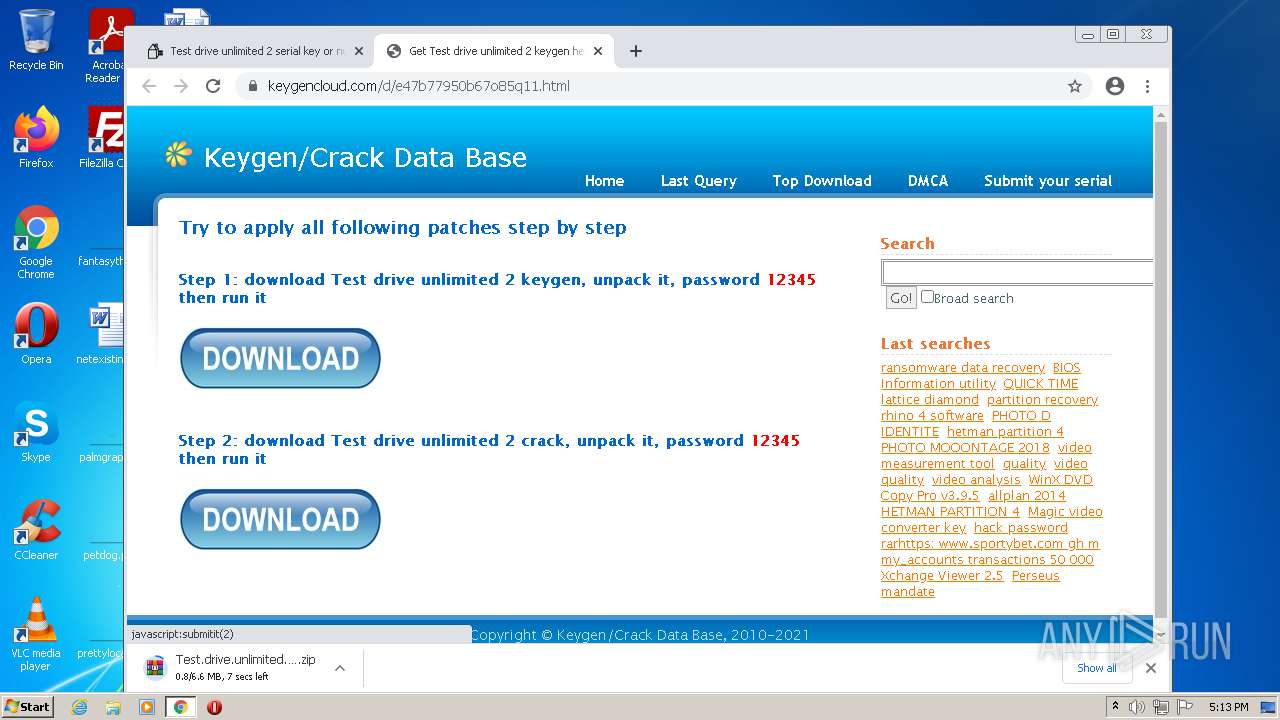Image resolution: width=1280 pixels, height=720 pixels.
Task: Open 'rhino 4 software' search link
Action: click(x=932, y=416)
